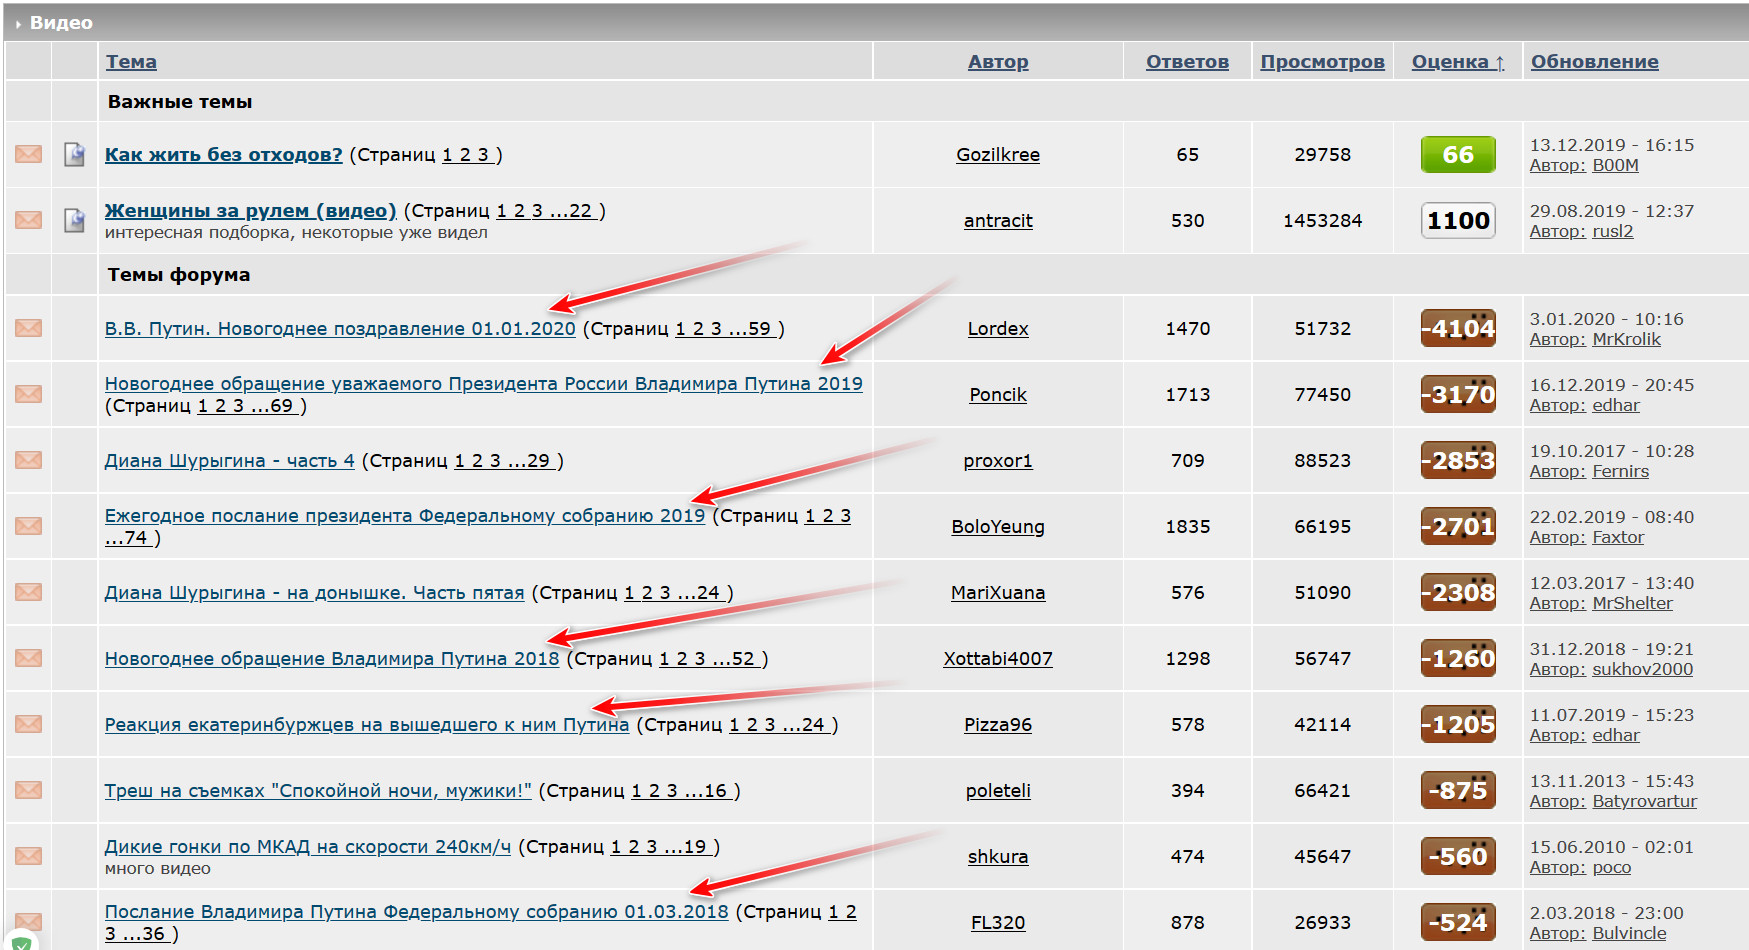Open rating badge -2853
The image size is (1749, 950).
point(1458,460)
